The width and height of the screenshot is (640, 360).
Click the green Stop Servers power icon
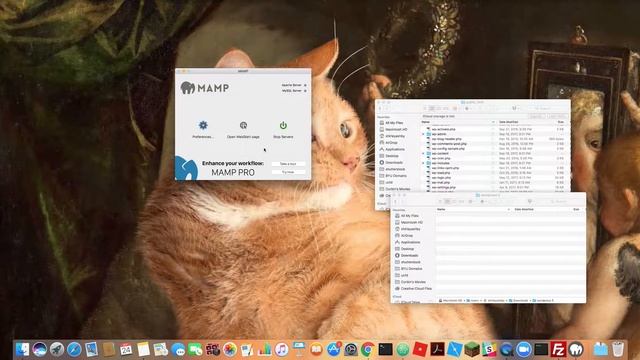coord(283,125)
